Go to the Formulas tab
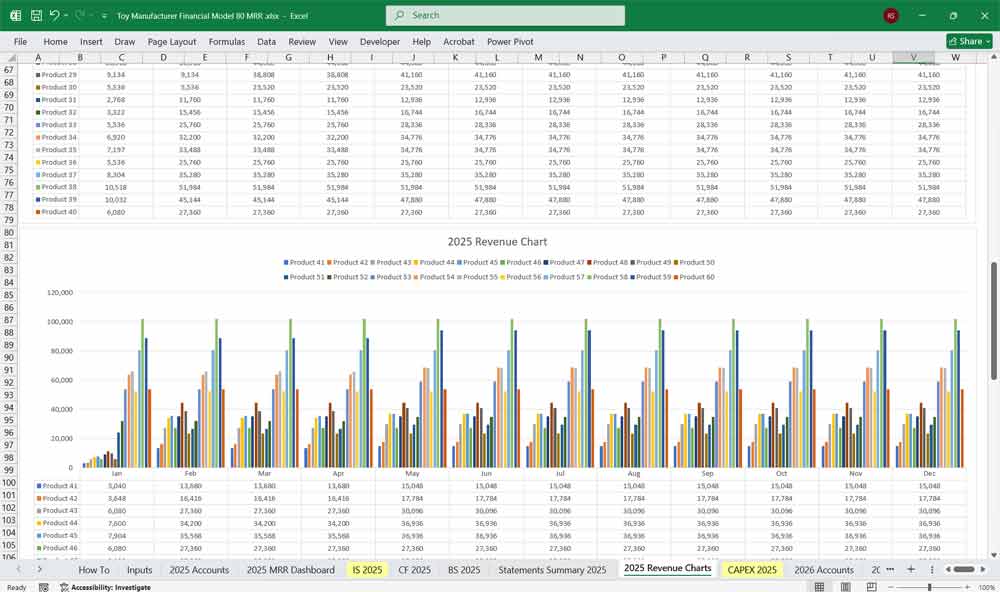This screenshot has height=592, width=1000. pos(226,41)
